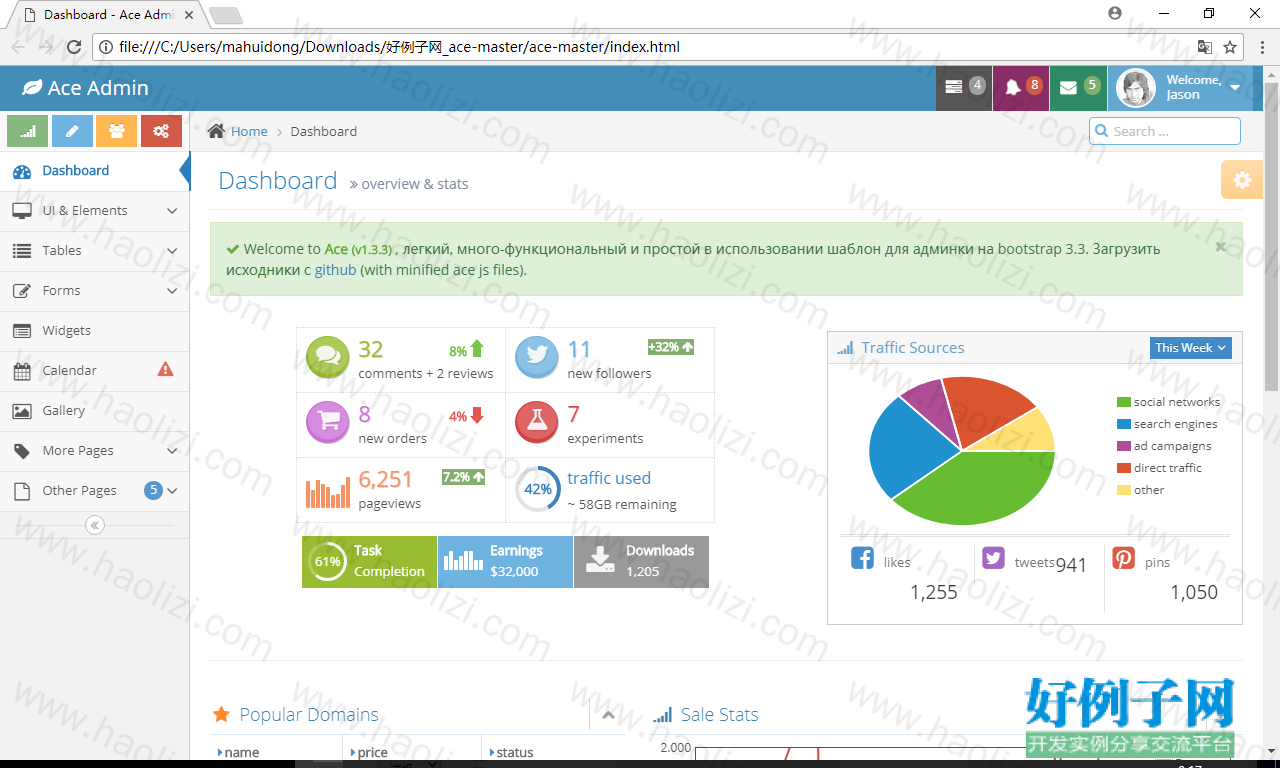Select the Other Pages label in the sidebar
This screenshot has width=1280, height=768.
click(79, 491)
